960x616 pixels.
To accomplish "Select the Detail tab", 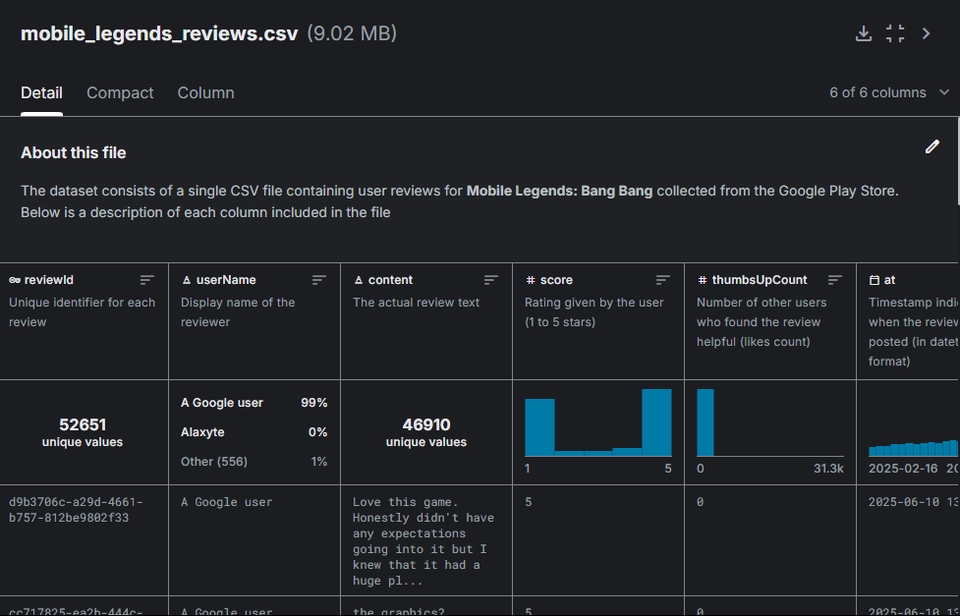I will (x=41, y=92).
